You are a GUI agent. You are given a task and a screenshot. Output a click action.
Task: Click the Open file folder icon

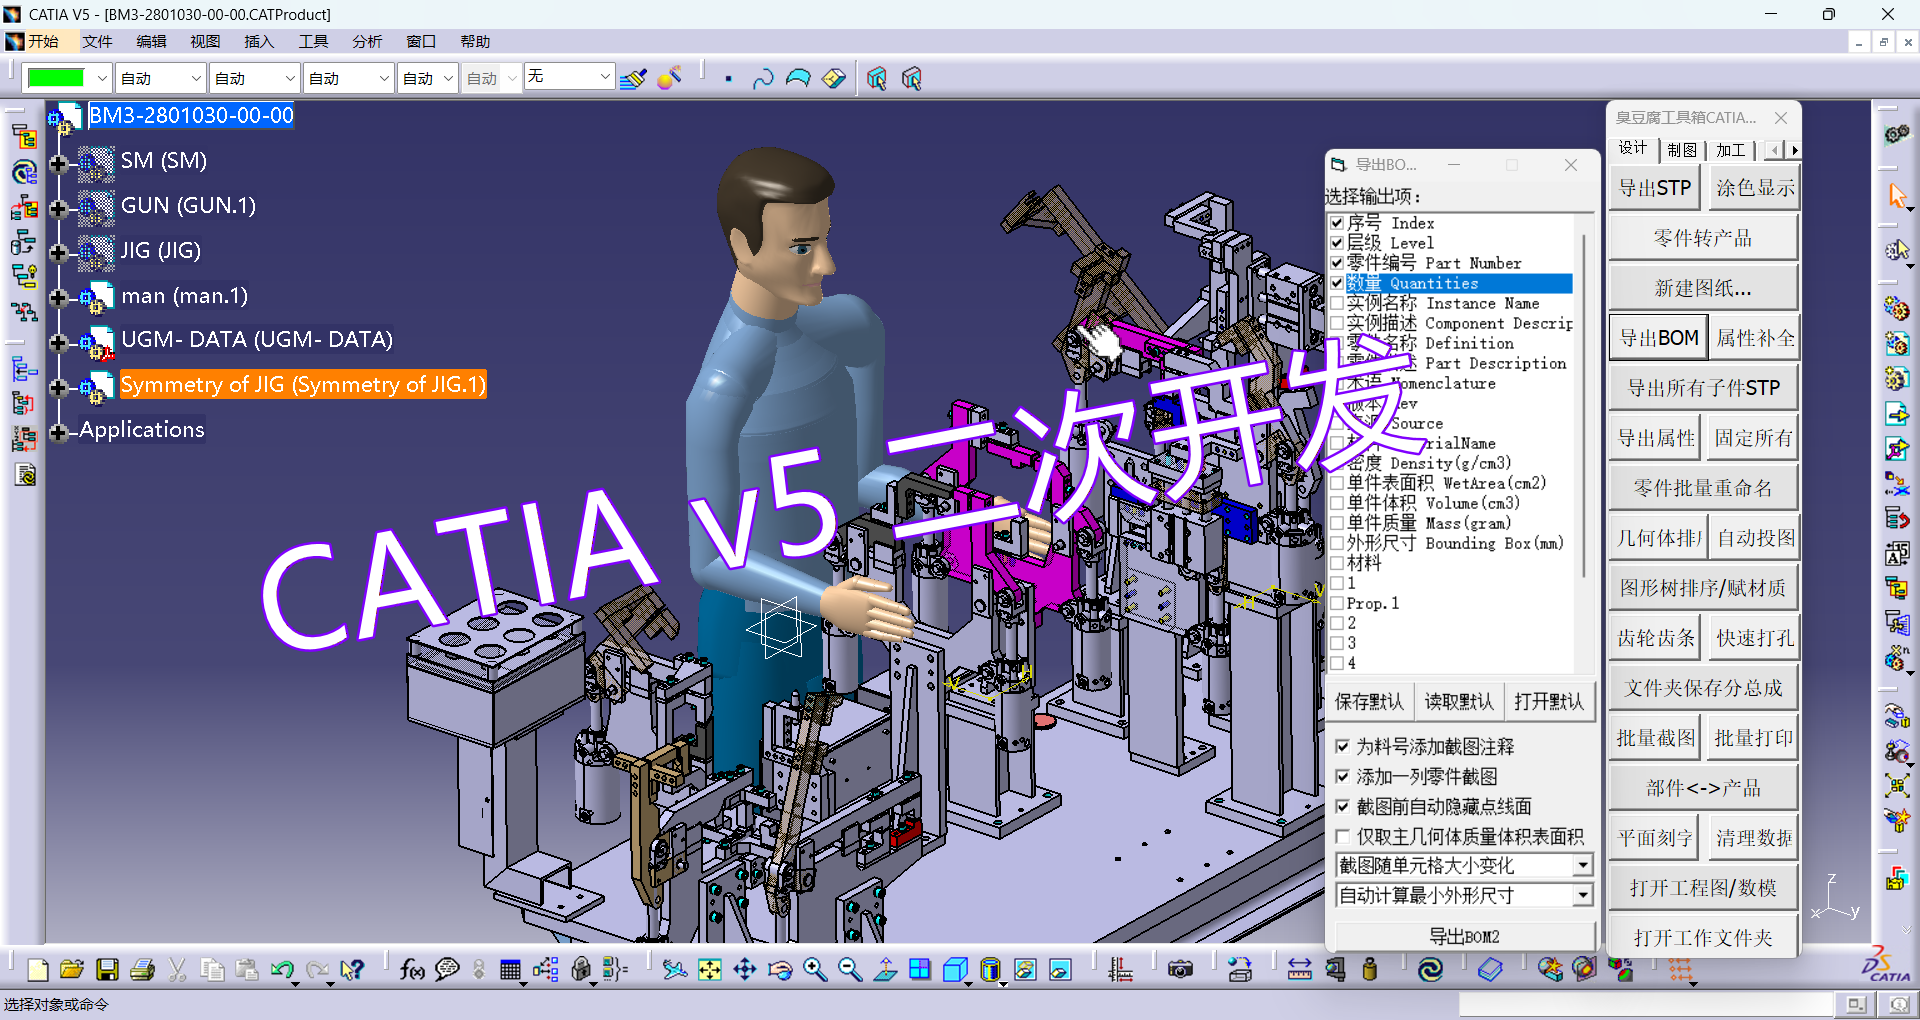(x=72, y=969)
